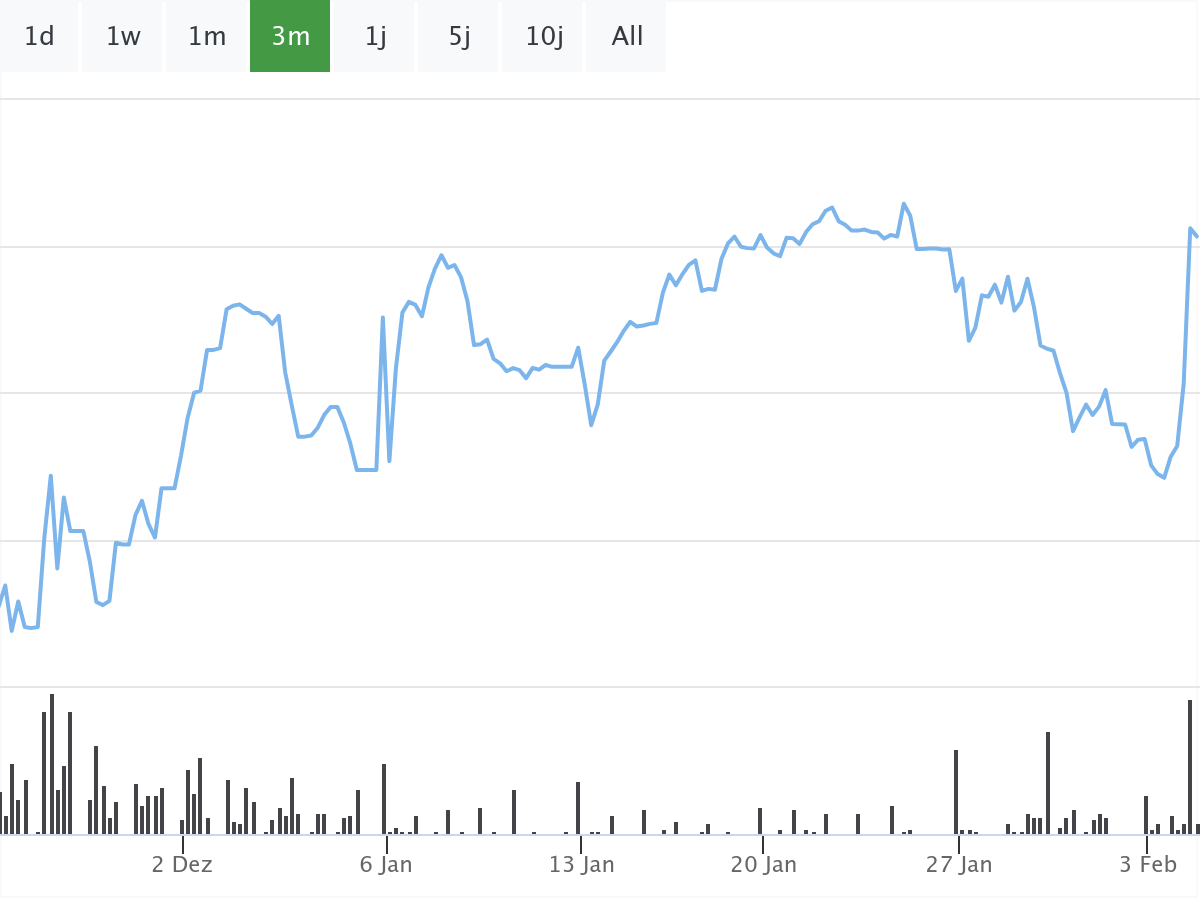Click the "6 Jan" date axis label
Viewport: 1200px width, 900px height.
point(386,864)
